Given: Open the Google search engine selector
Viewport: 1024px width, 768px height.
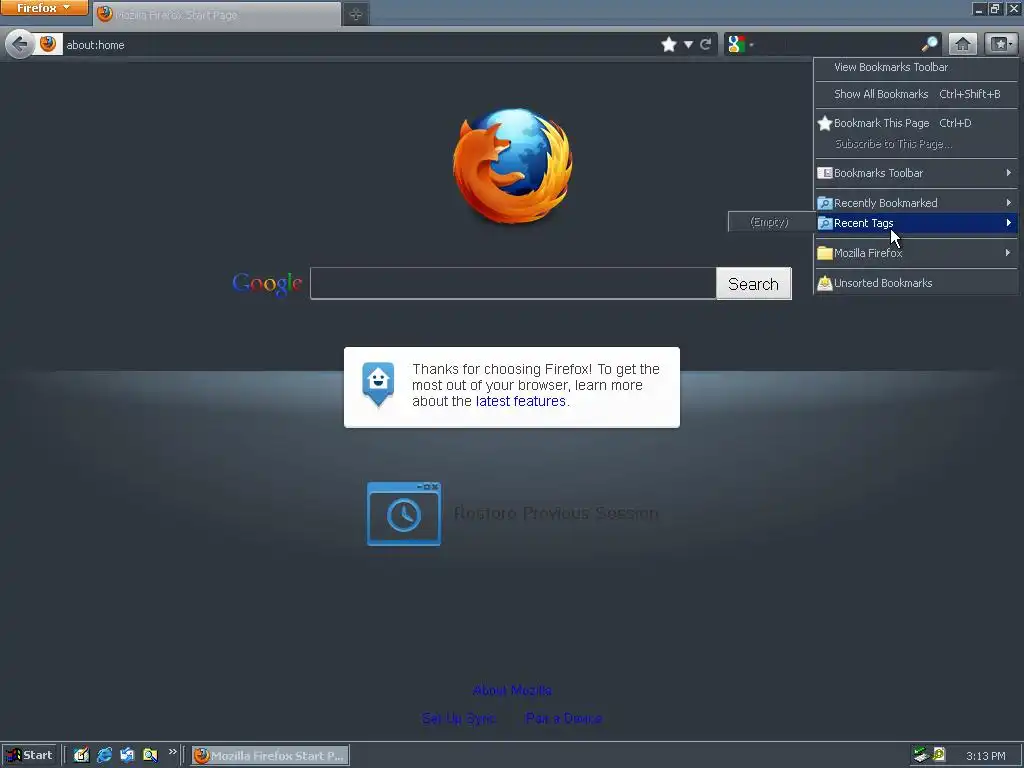Looking at the screenshot, I should tap(741, 44).
